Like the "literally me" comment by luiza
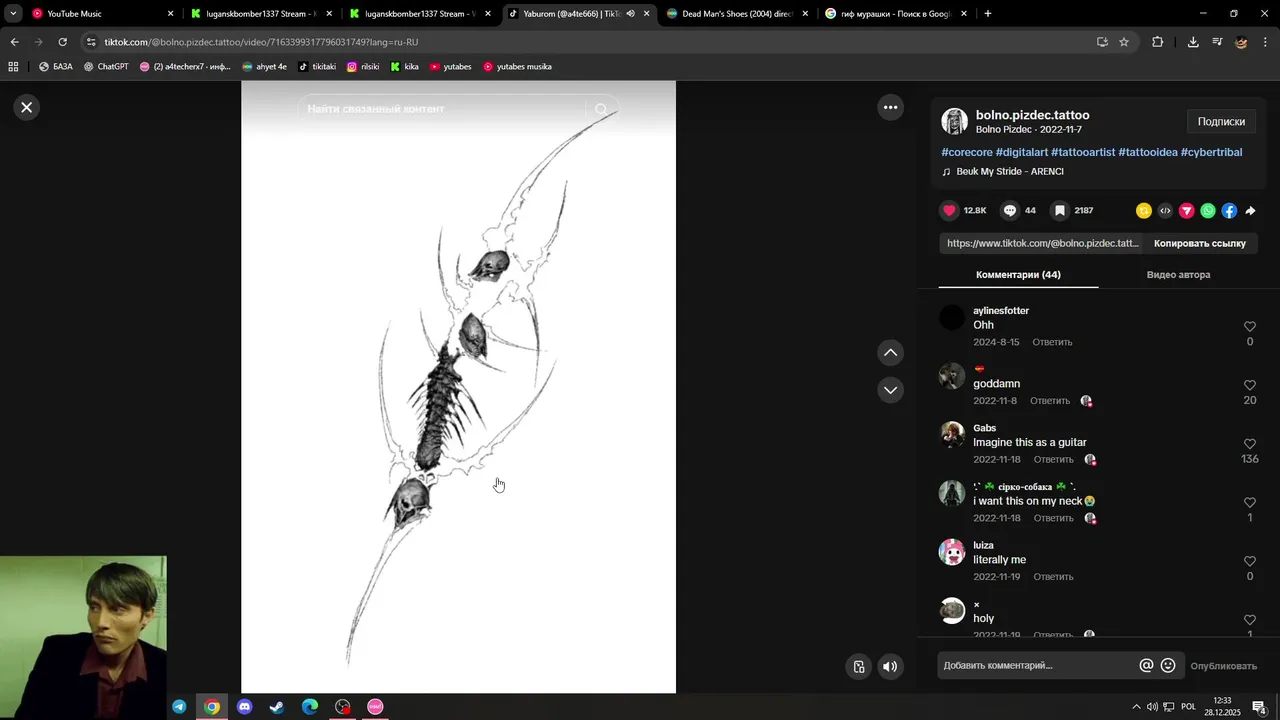This screenshot has width=1280, height=720. tap(1249, 561)
